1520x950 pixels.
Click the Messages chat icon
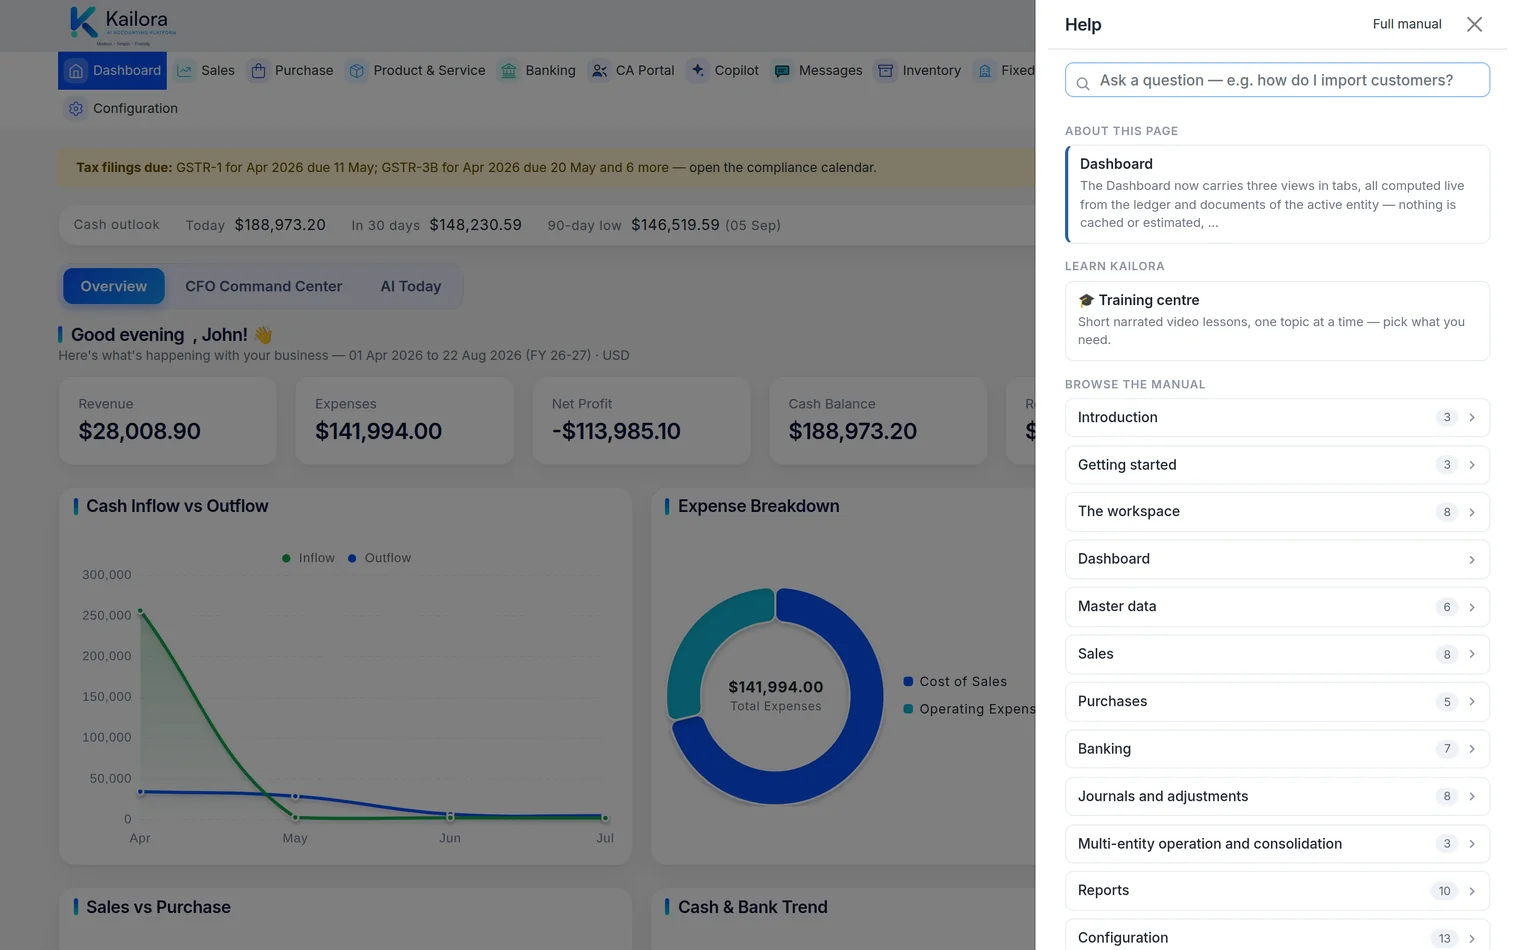coord(782,71)
